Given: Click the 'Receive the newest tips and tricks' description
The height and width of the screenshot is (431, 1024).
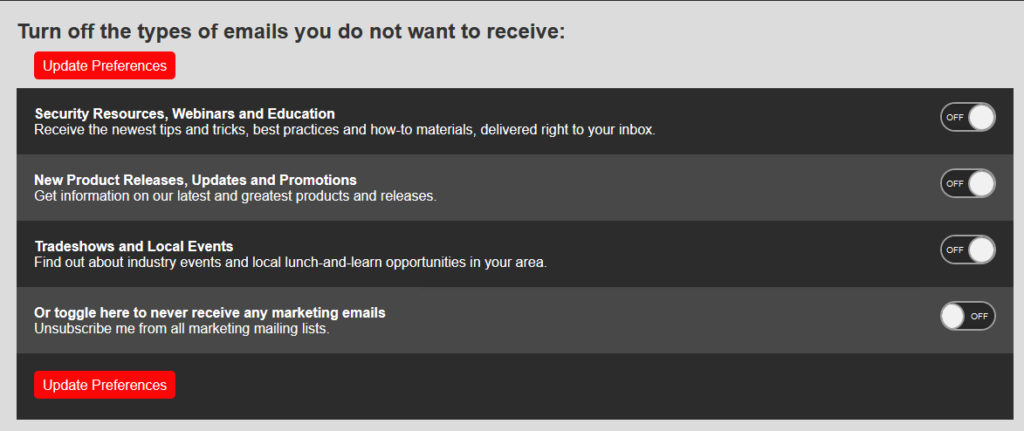Looking at the screenshot, I should [345, 130].
